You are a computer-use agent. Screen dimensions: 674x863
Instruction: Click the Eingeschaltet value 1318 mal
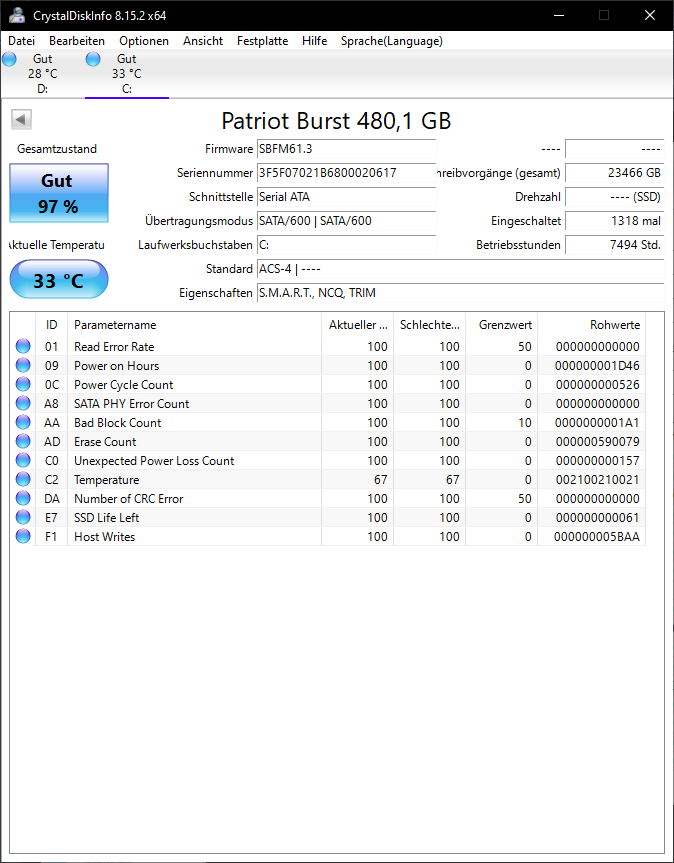[615, 221]
